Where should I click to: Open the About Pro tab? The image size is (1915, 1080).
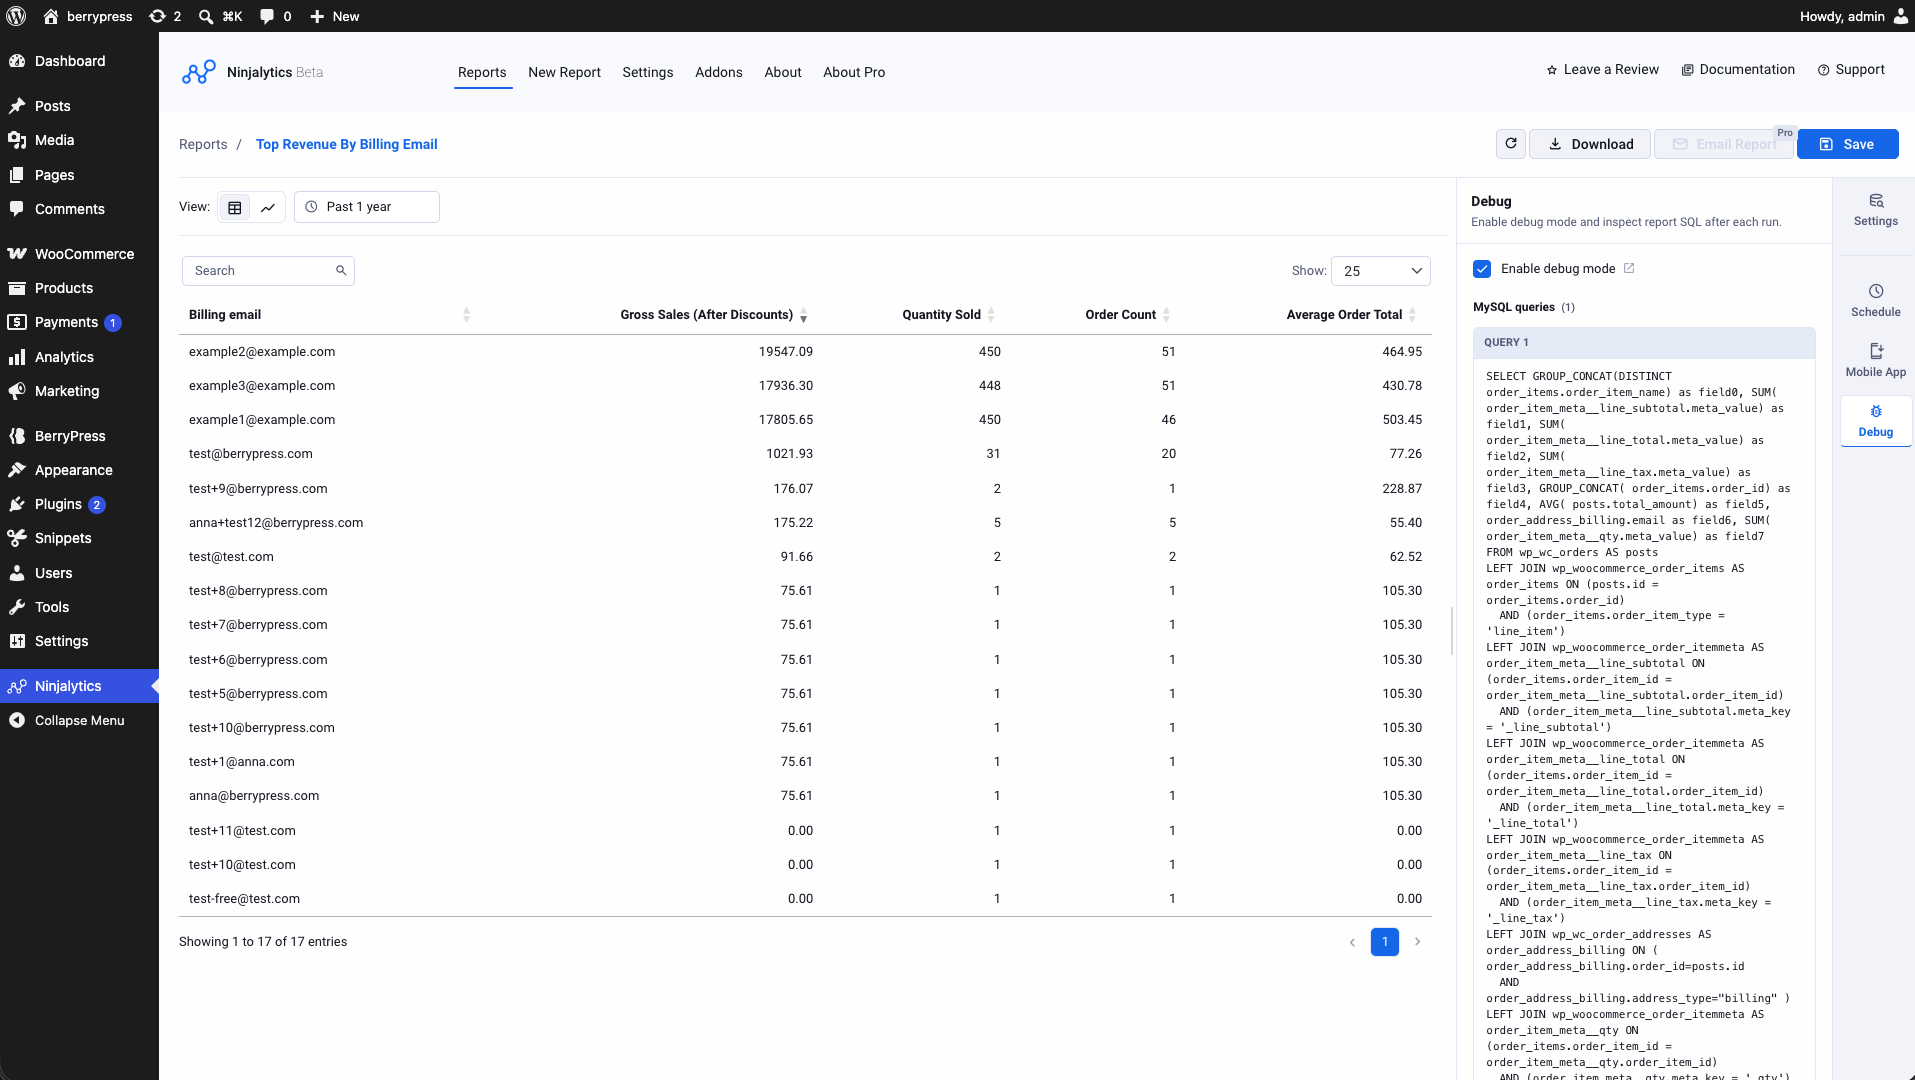click(x=854, y=72)
